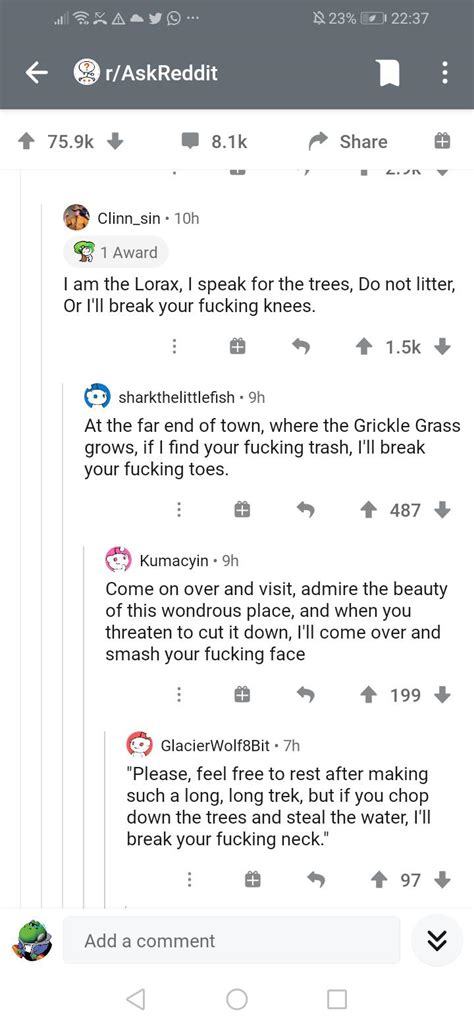Upvote Clinn_sin's comment with 1.5k points
The height and width of the screenshot is (1027, 474).
[361, 347]
